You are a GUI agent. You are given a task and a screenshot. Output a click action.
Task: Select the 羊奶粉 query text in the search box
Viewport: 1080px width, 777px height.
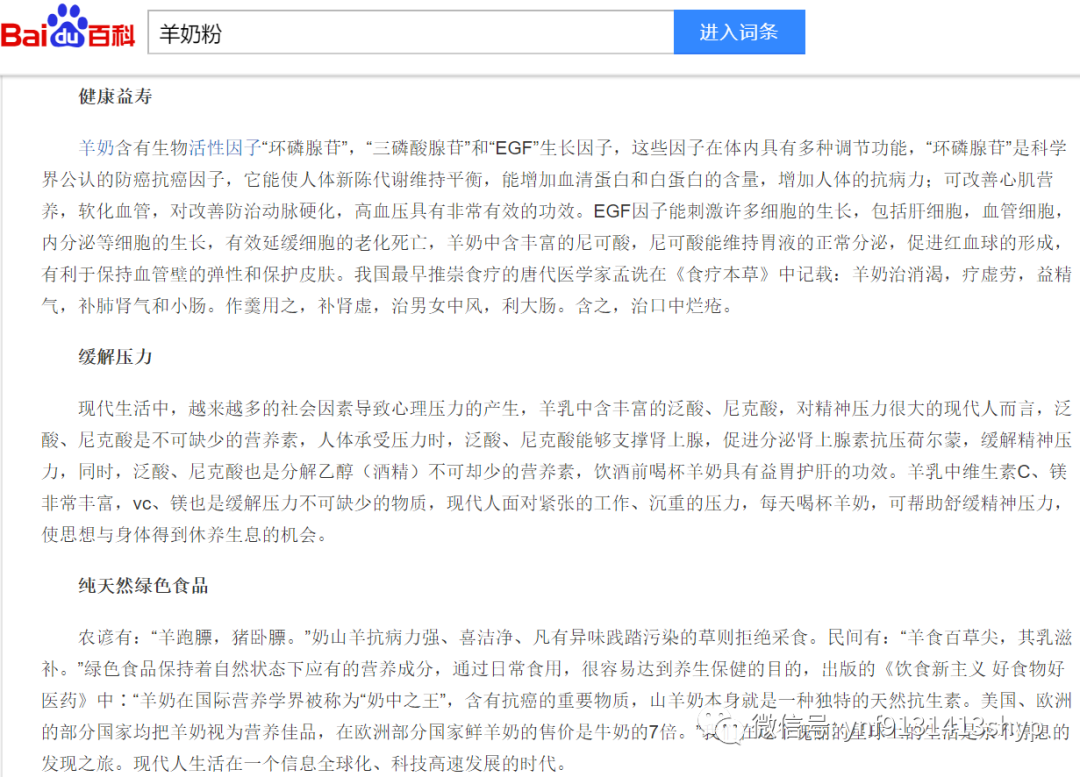click(x=190, y=32)
